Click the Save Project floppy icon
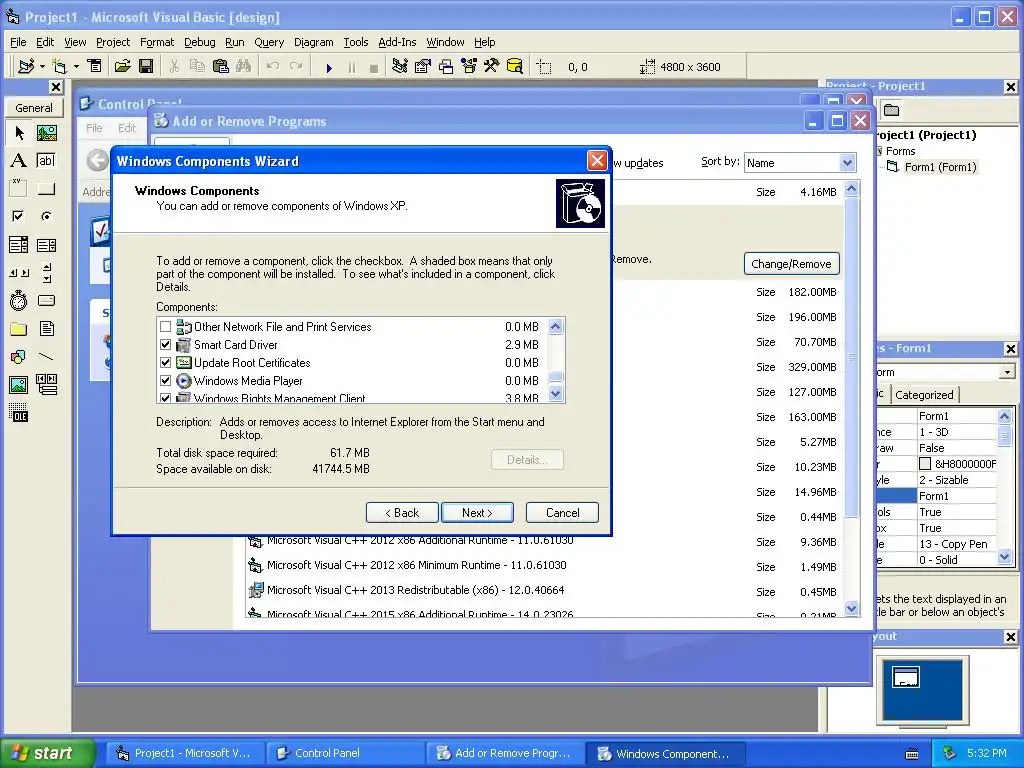 [146, 66]
